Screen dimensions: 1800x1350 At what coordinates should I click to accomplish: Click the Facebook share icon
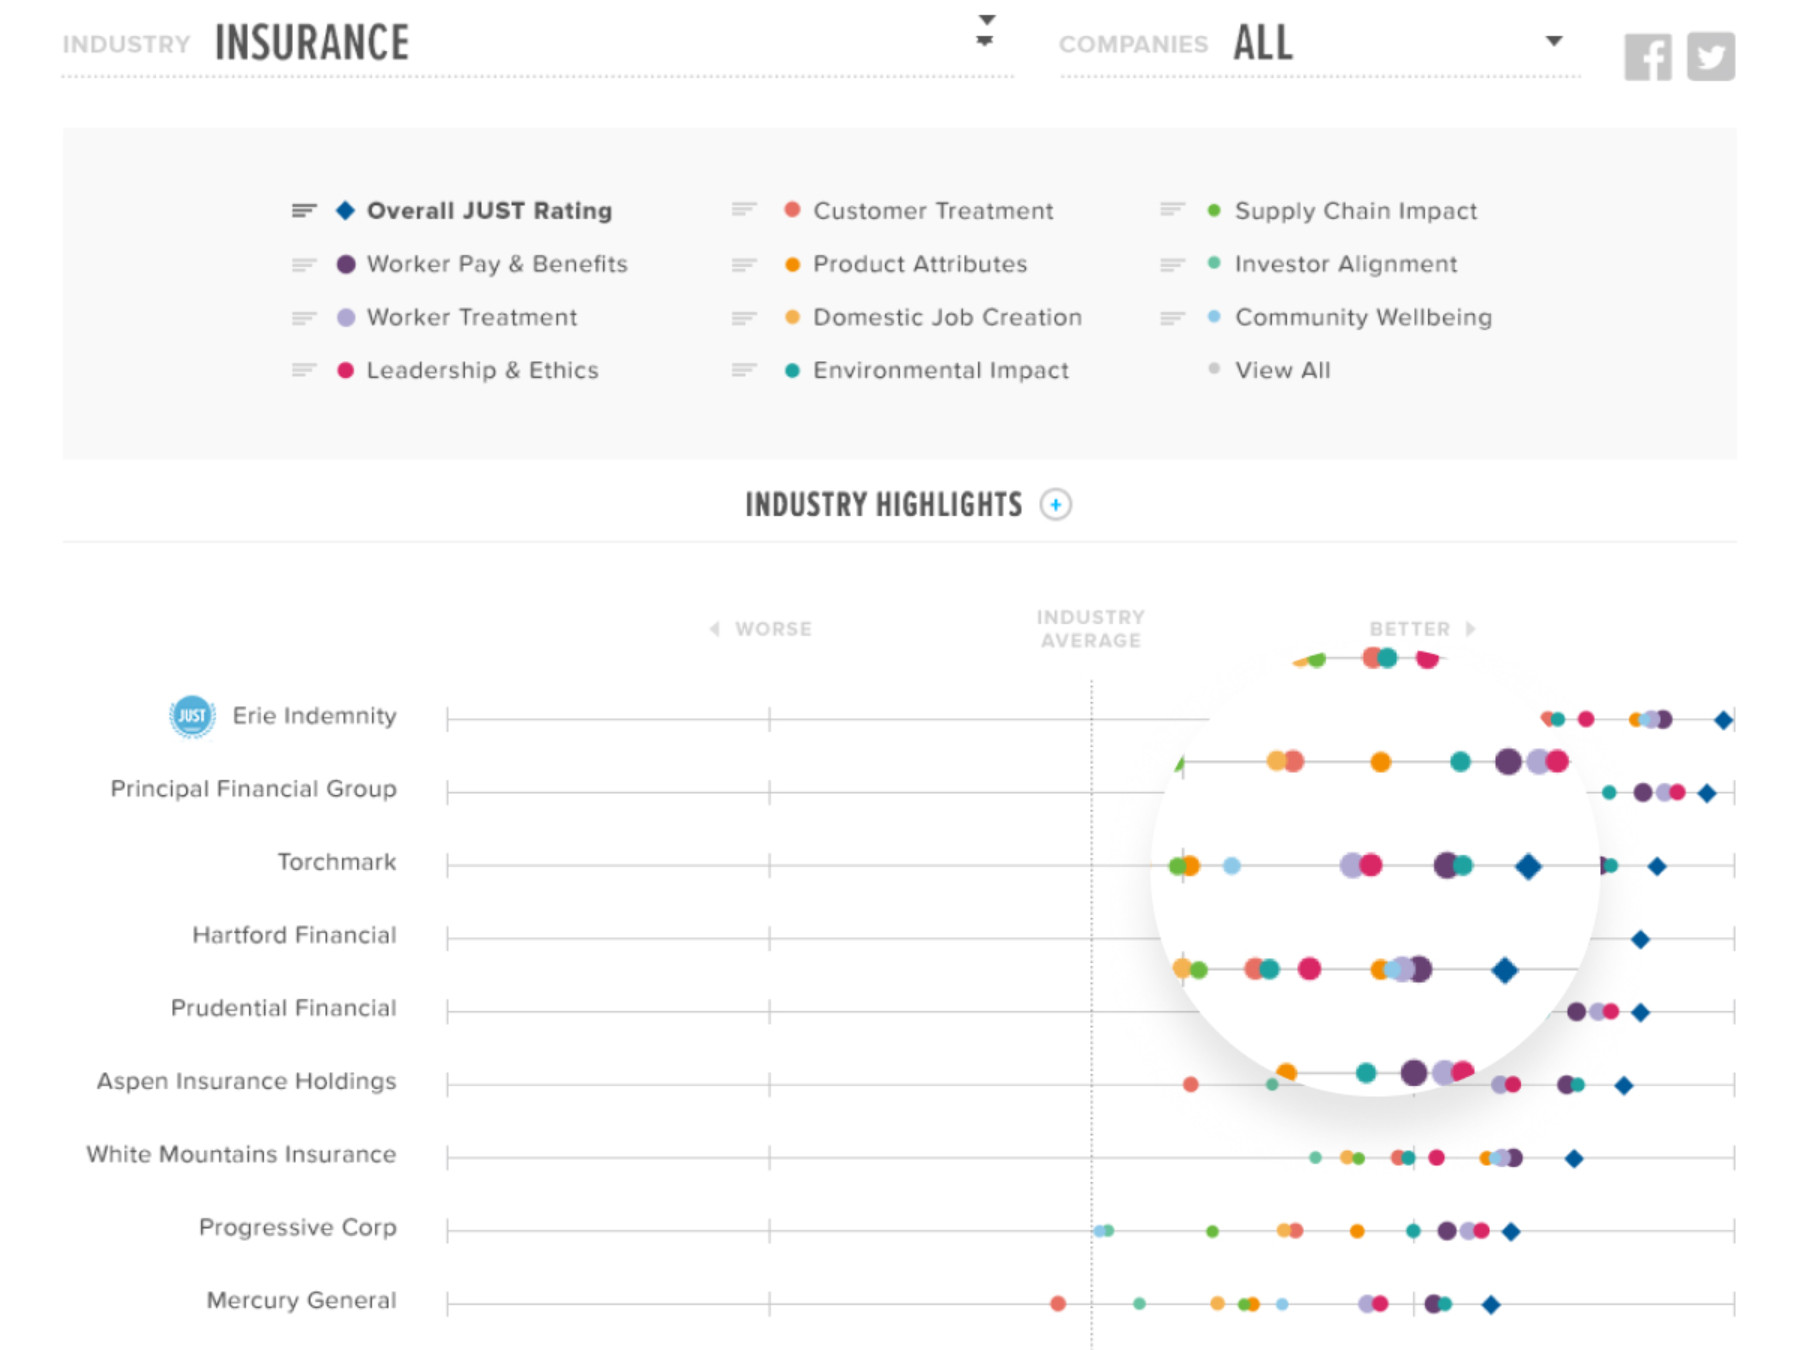click(1648, 55)
